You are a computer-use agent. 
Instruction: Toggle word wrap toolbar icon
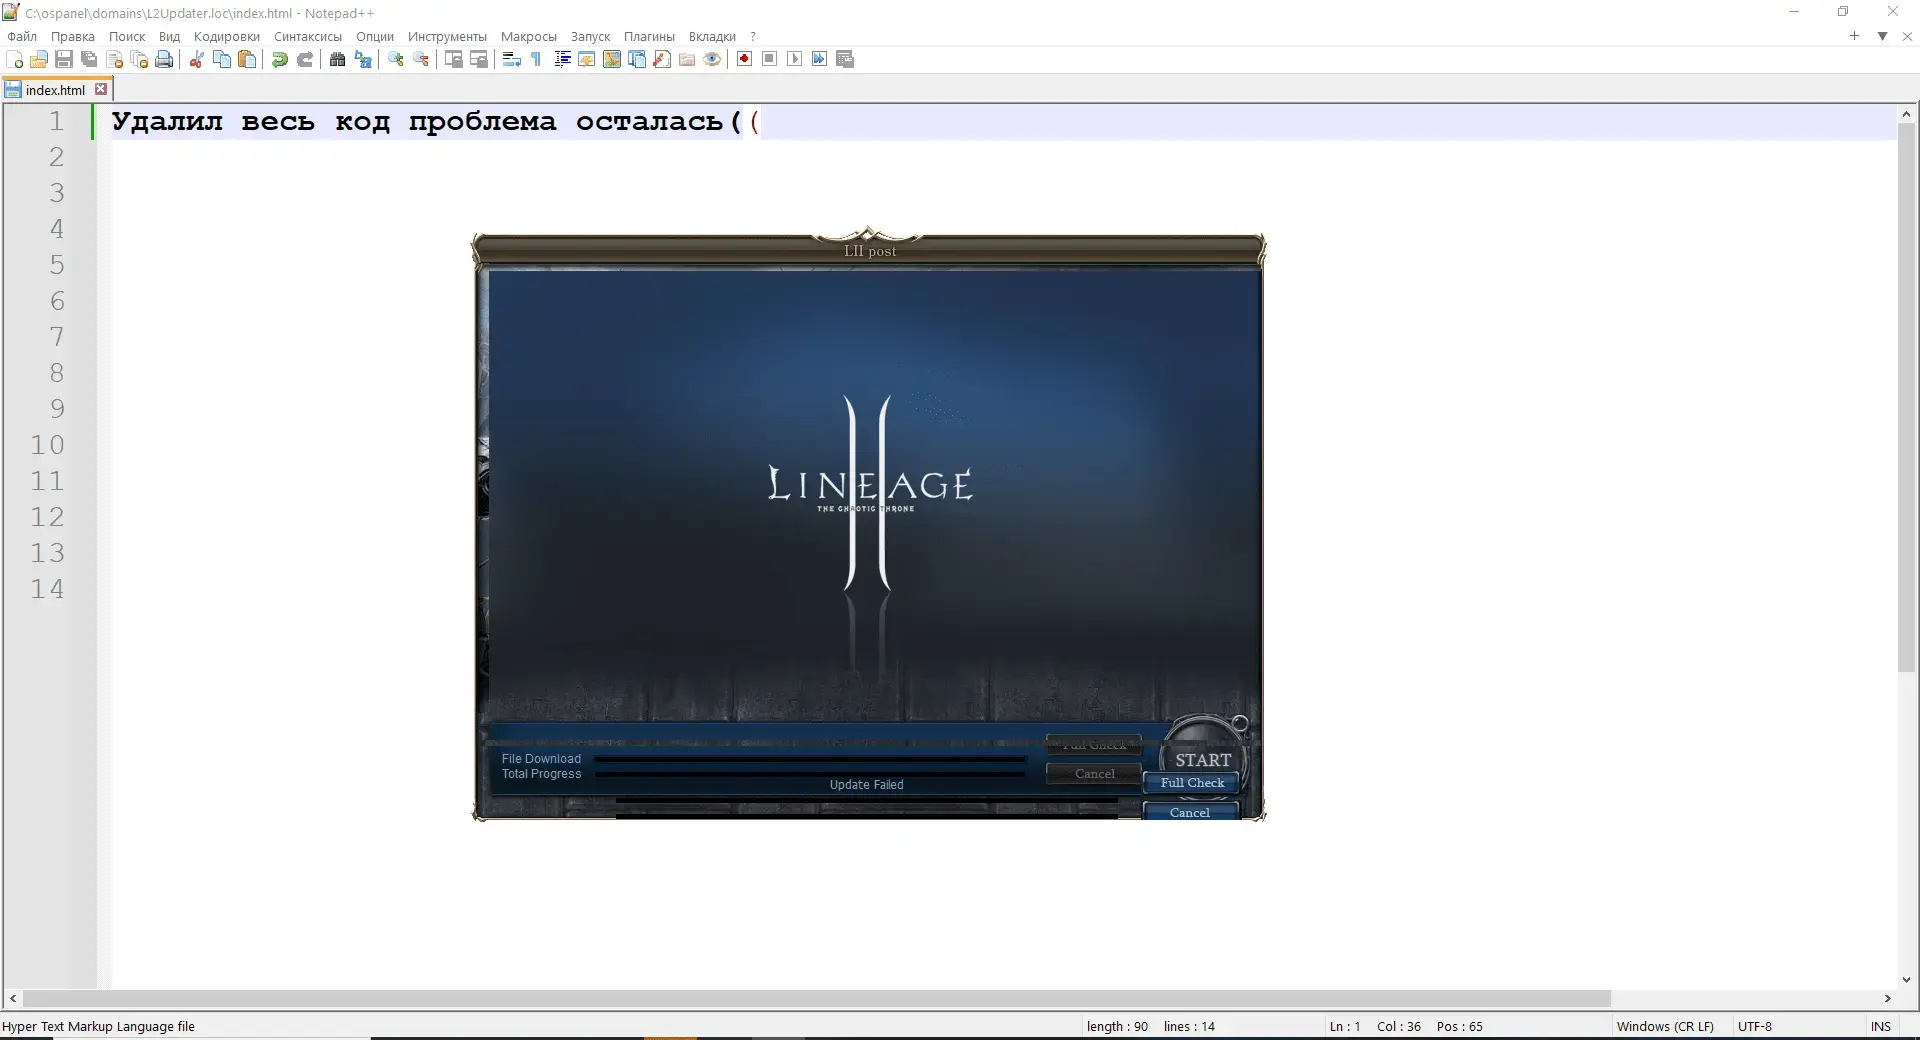512,59
